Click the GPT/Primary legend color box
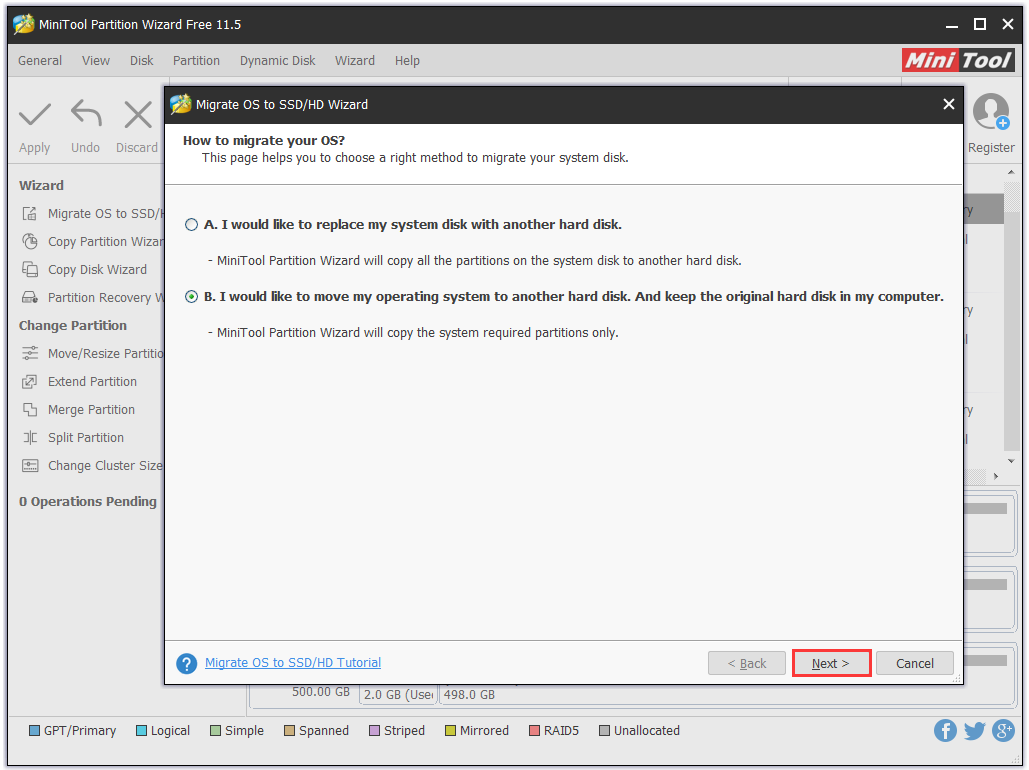The width and height of the screenshot is (1029, 770). (x=35, y=731)
